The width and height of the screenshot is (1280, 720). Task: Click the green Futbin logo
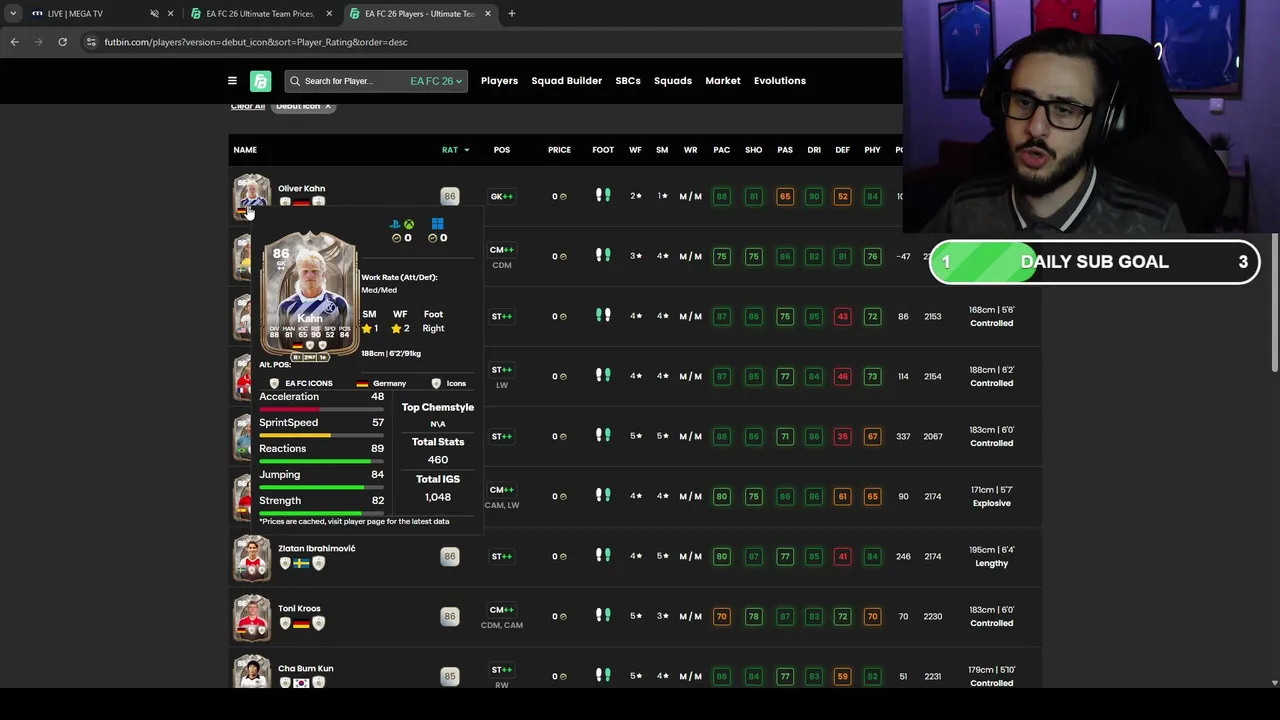[260, 81]
